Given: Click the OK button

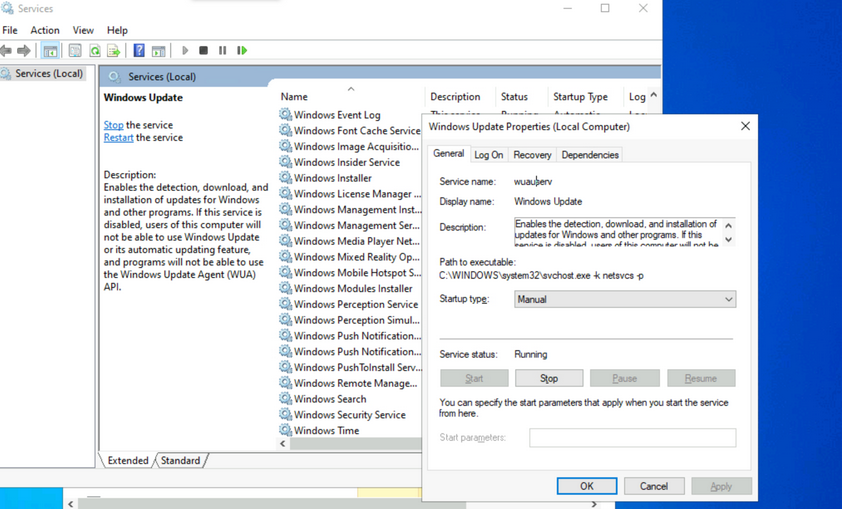Looking at the screenshot, I should [x=587, y=486].
